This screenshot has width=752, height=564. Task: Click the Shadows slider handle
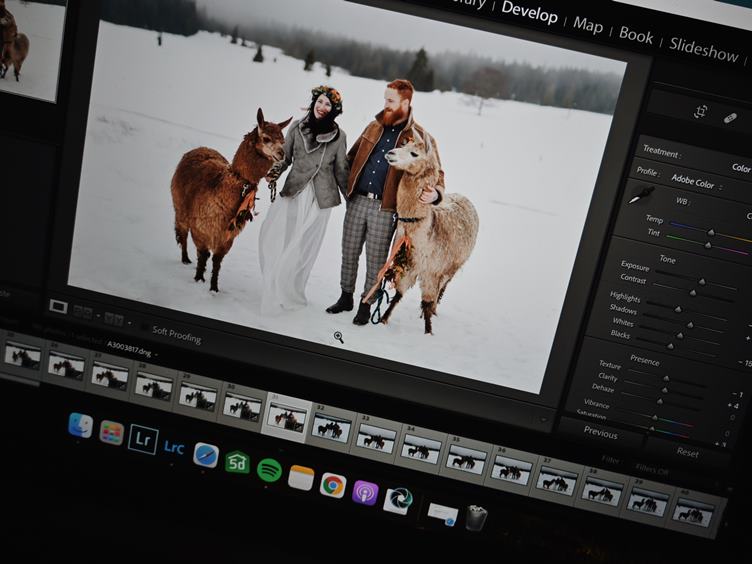(x=690, y=325)
